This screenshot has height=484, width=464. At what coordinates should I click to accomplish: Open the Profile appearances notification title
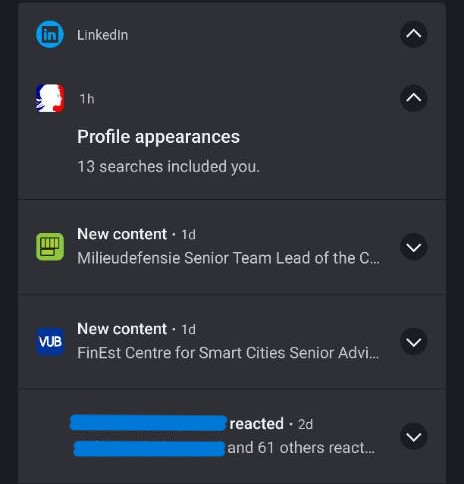coord(158,137)
